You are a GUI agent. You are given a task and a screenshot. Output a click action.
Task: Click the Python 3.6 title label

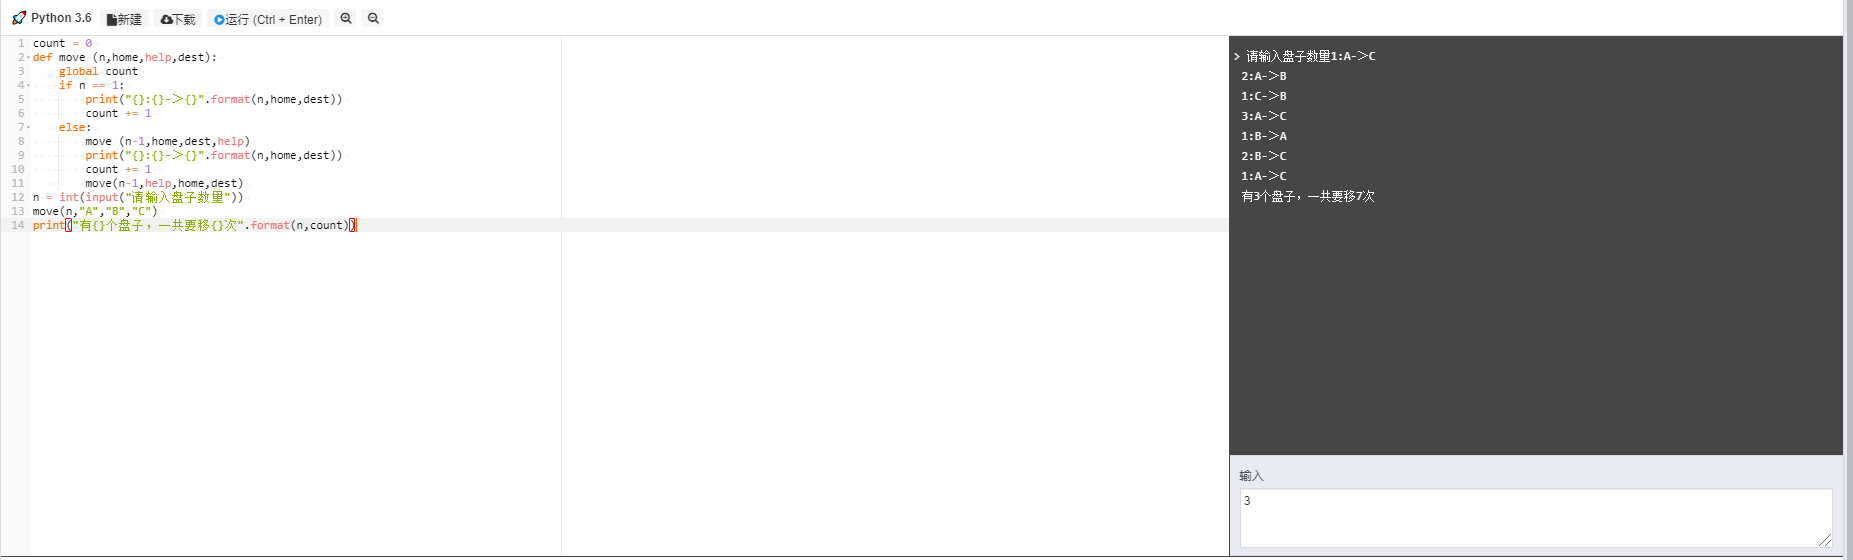61,18
